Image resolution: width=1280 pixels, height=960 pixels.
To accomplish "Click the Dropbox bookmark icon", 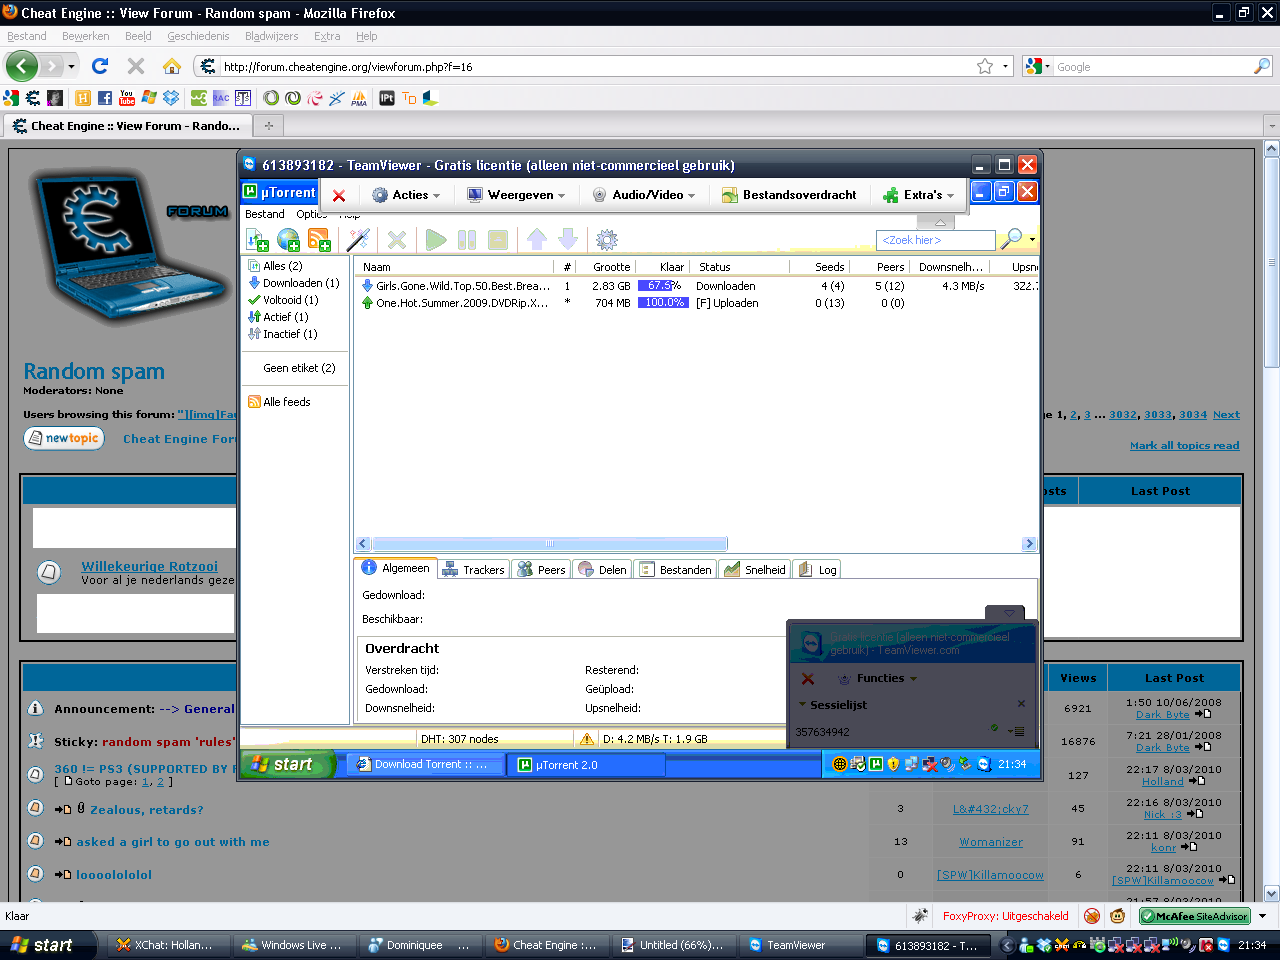I will coord(171,98).
